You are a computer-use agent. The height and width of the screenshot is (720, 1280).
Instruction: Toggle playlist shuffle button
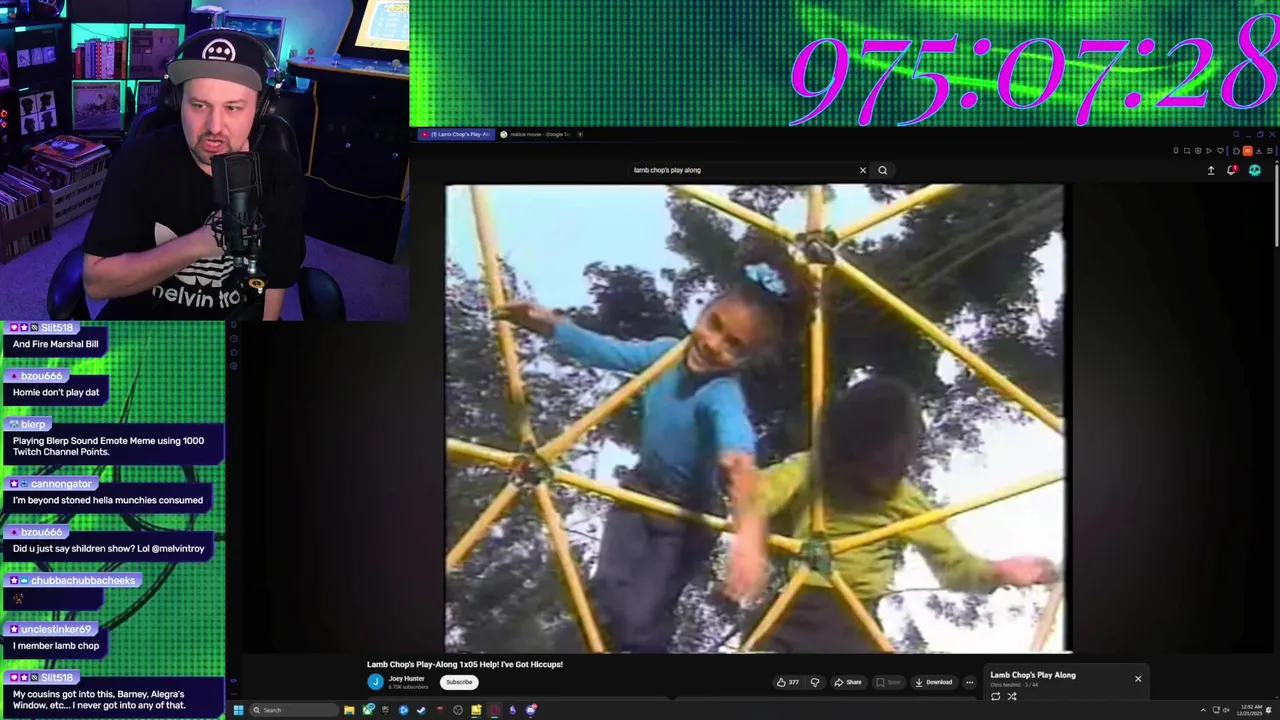1012,696
